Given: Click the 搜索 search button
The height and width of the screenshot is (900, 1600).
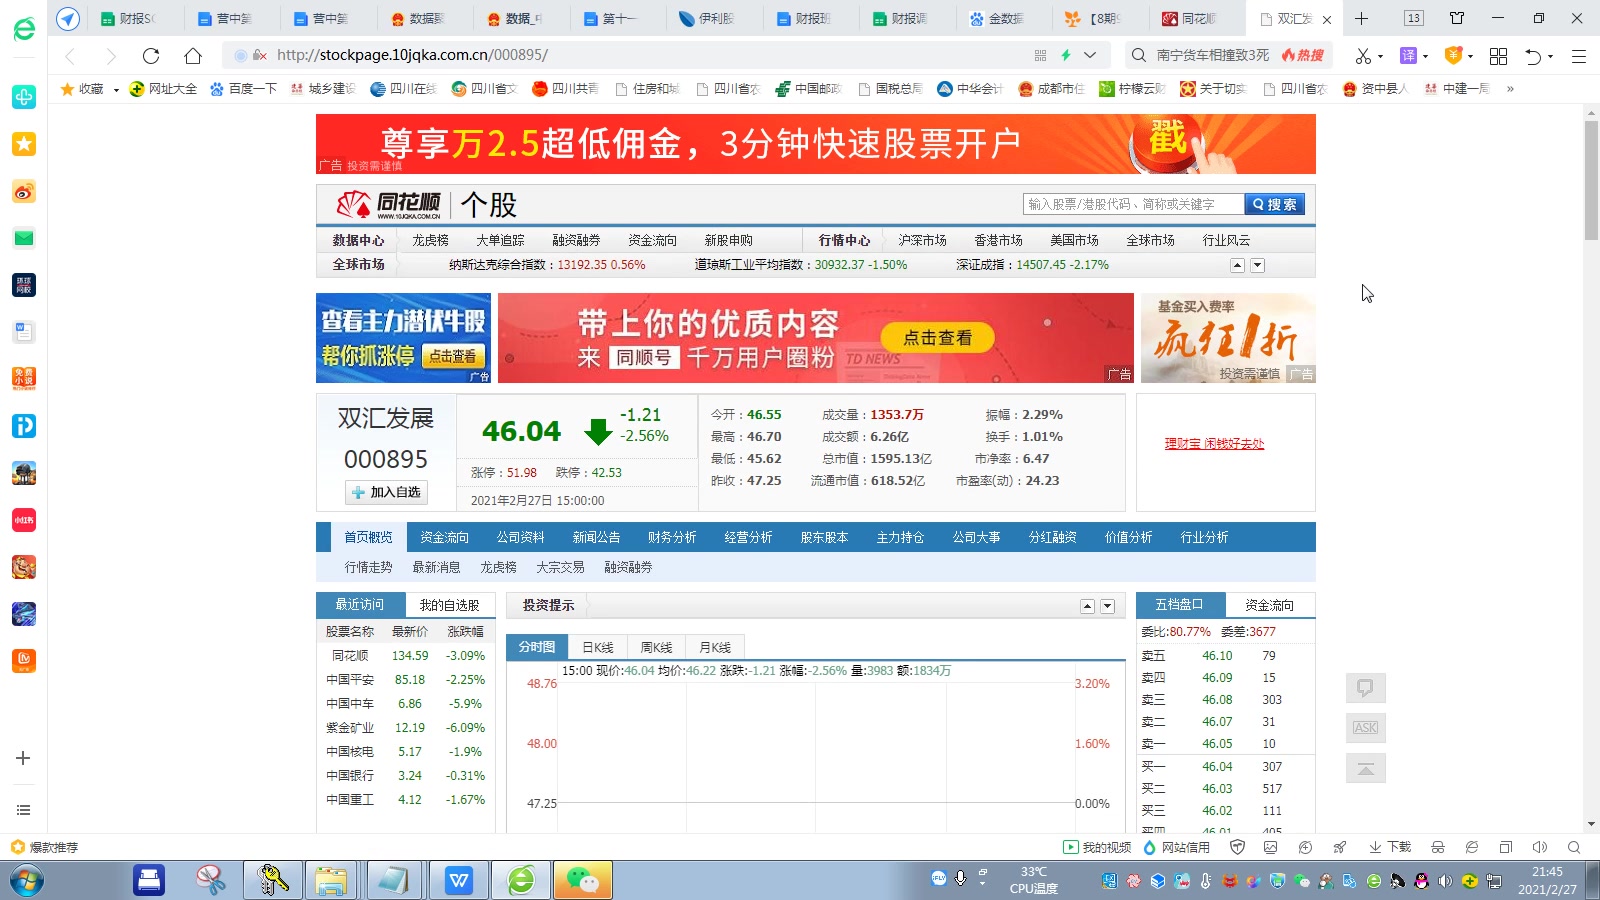Looking at the screenshot, I should (x=1274, y=204).
